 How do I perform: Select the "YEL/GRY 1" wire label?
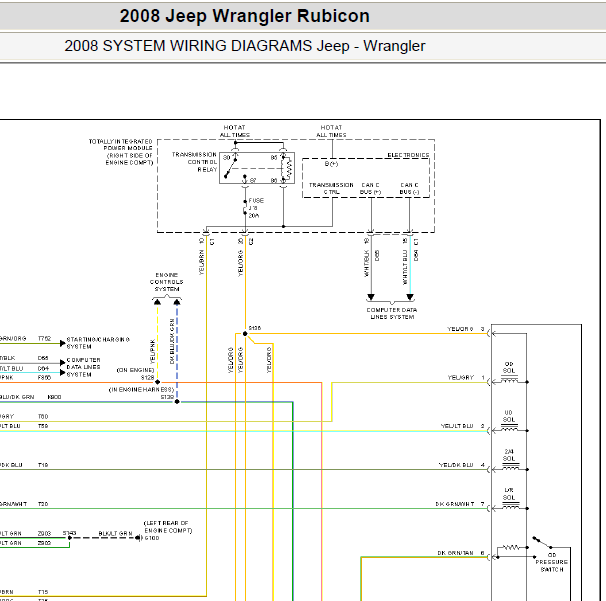pos(466,377)
